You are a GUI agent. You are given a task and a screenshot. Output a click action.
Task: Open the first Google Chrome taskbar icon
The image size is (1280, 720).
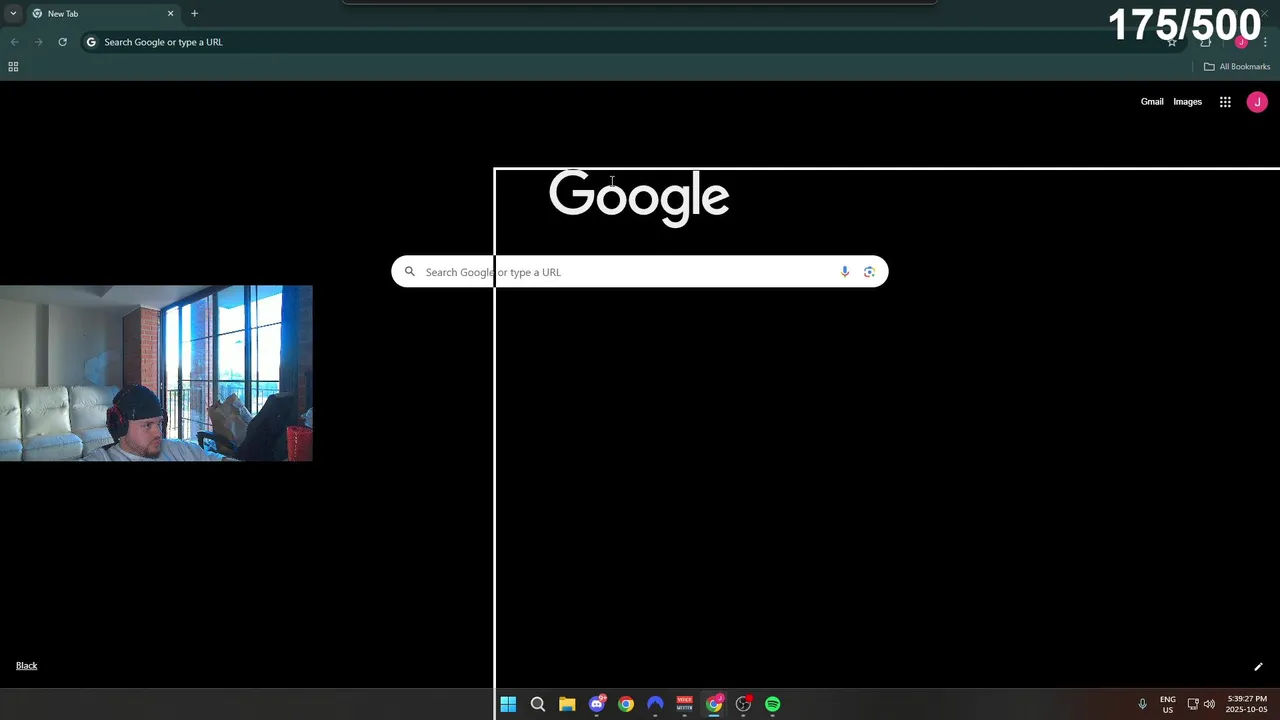click(626, 704)
